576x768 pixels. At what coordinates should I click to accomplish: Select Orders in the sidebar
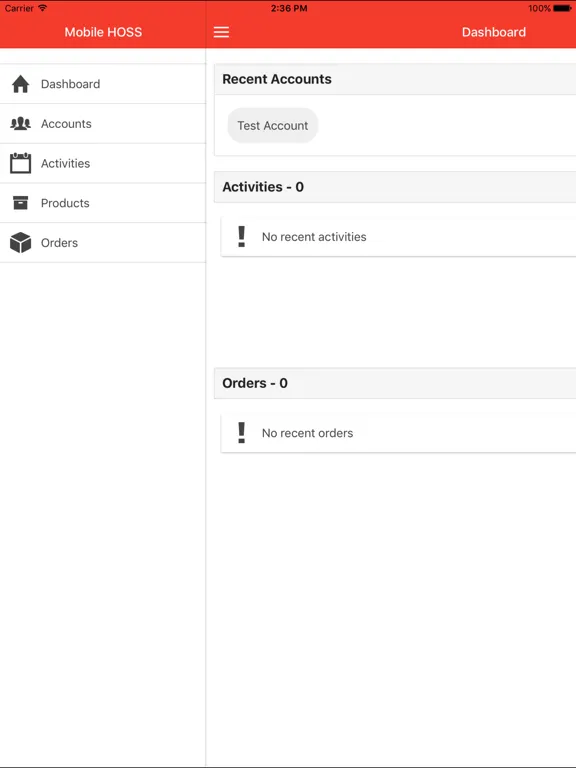pyautogui.click(x=103, y=242)
